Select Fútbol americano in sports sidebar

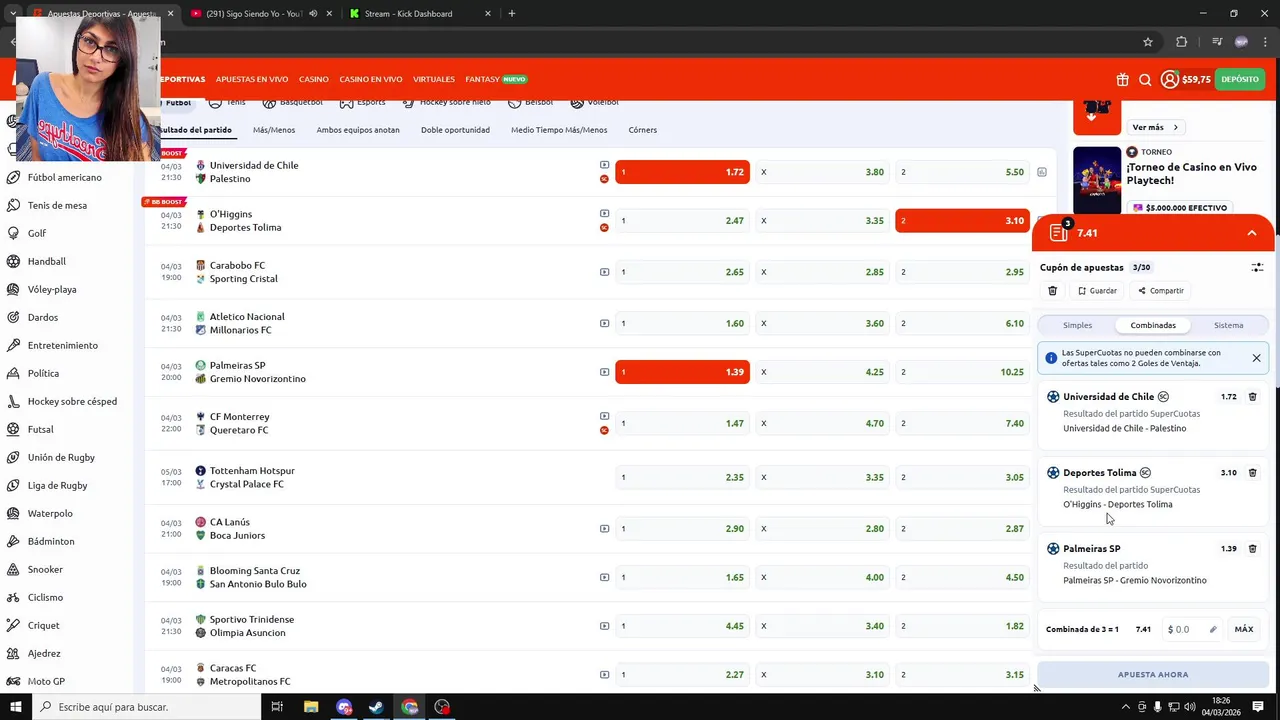click(x=65, y=177)
